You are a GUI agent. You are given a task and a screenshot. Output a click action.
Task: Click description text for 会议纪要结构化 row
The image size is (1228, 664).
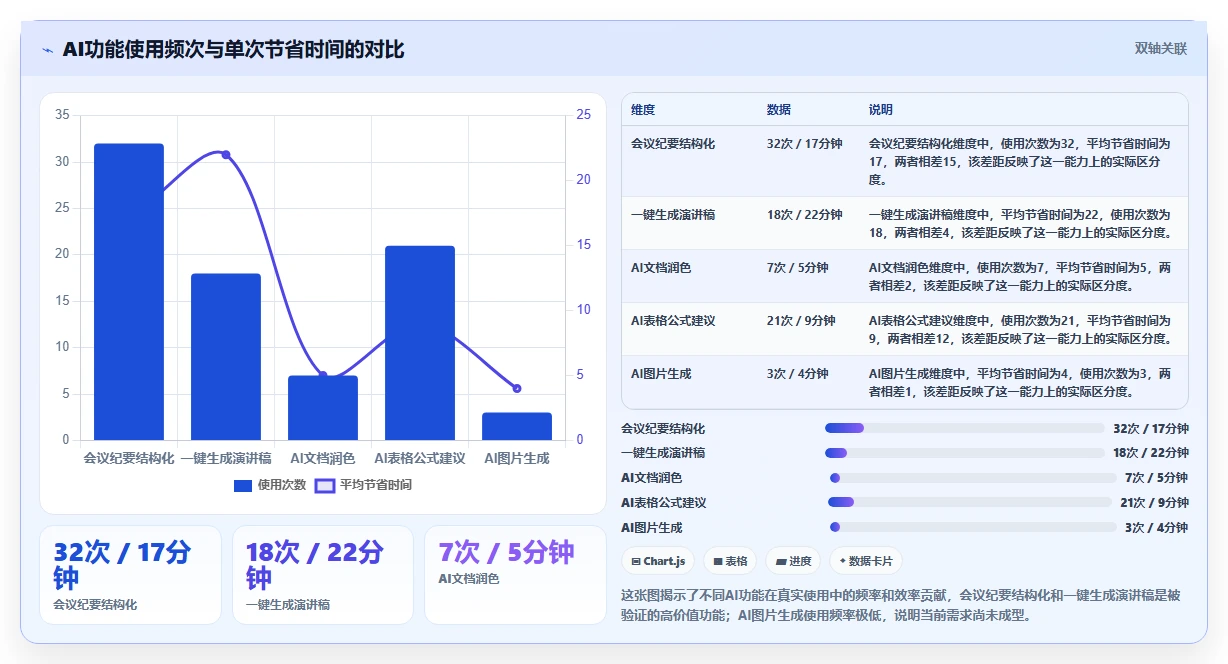point(1020,162)
